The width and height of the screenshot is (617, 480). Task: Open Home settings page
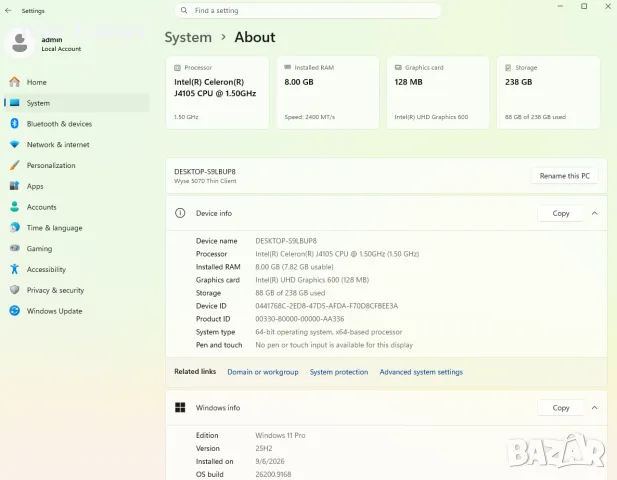[x=77, y=82]
